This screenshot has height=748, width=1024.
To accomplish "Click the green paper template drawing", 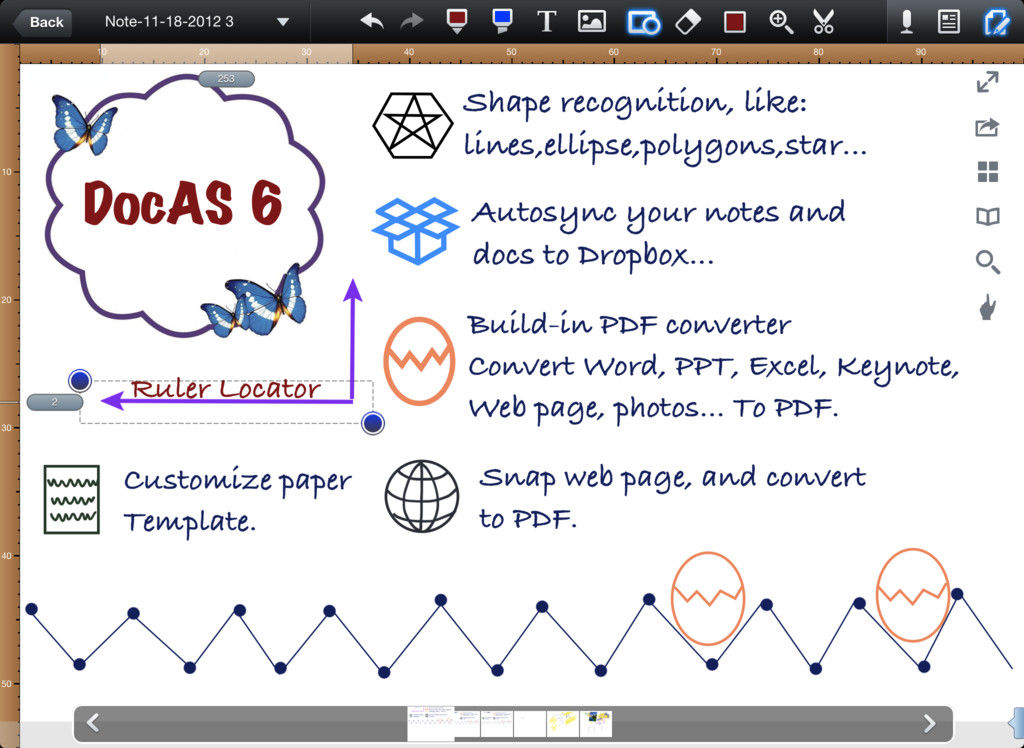I will click(72, 499).
